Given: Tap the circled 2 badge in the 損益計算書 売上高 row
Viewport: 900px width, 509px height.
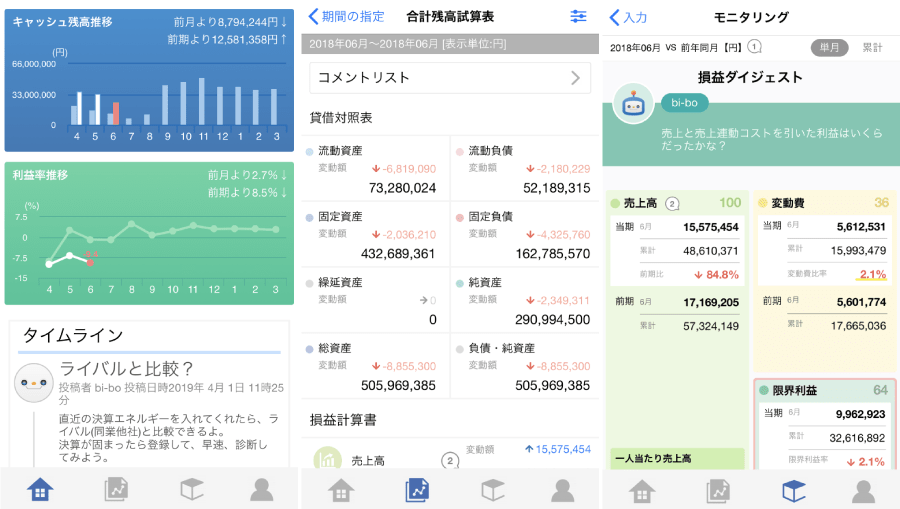Looking at the screenshot, I should (450, 460).
